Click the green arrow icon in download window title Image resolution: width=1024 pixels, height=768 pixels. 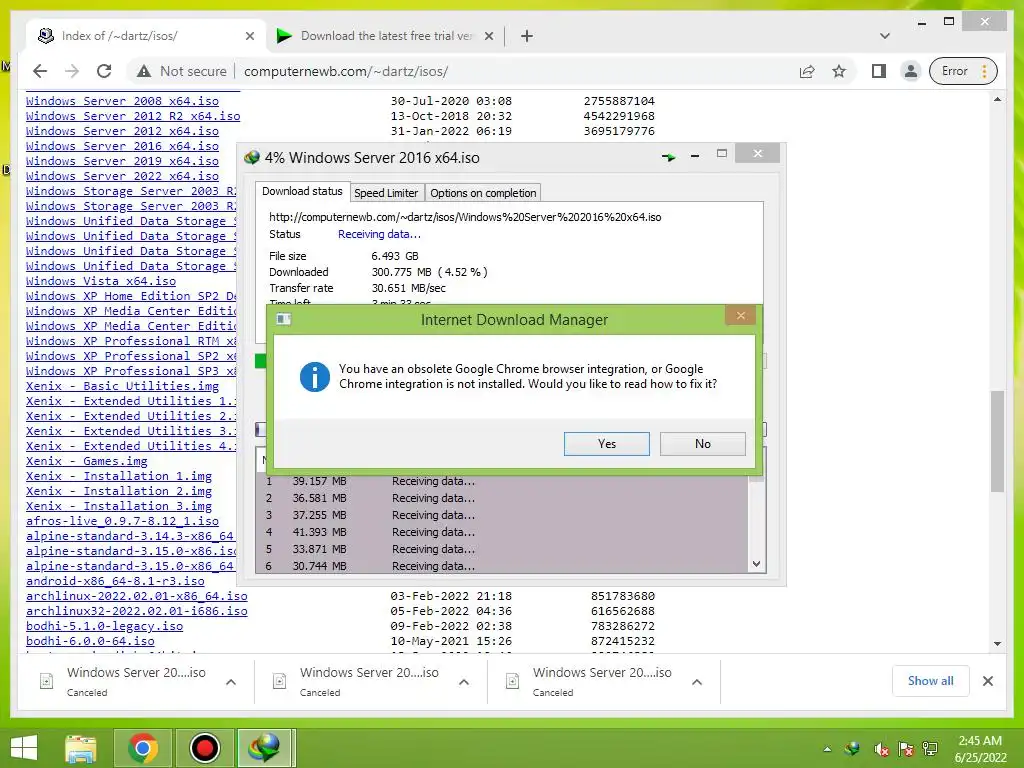coord(668,157)
